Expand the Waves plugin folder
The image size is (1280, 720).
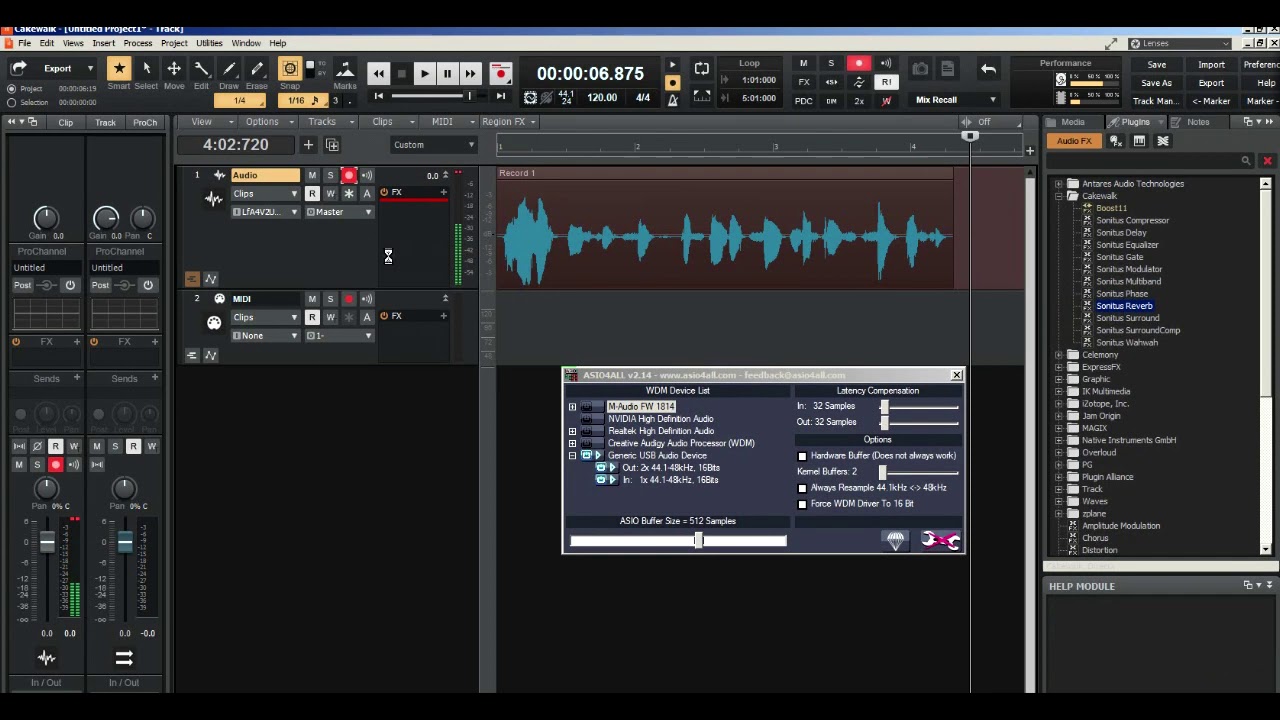1059,502
